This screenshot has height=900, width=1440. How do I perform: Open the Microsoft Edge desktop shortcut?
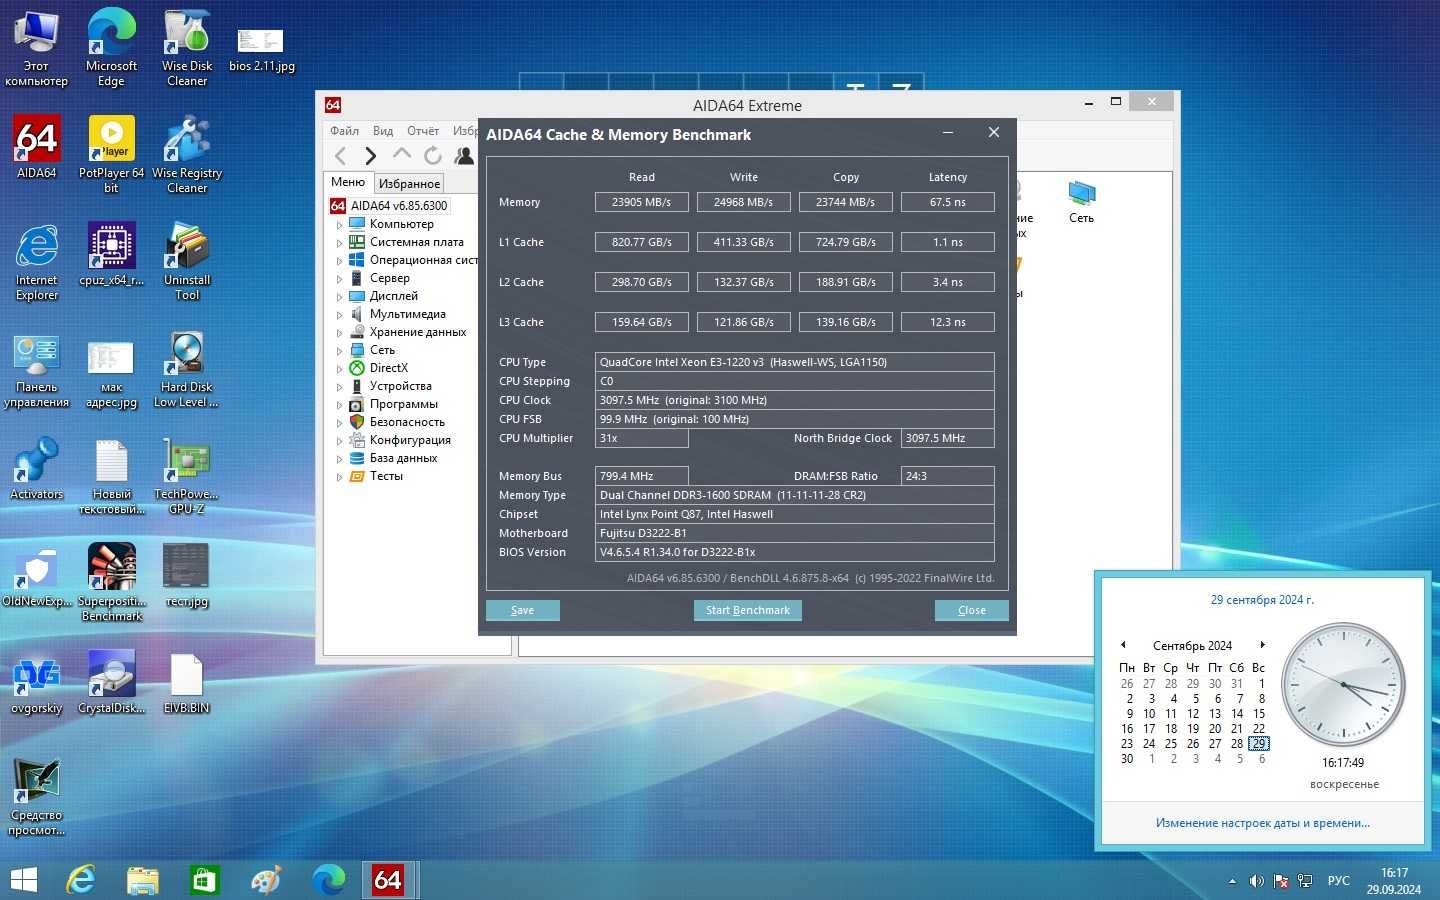pos(111,47)
